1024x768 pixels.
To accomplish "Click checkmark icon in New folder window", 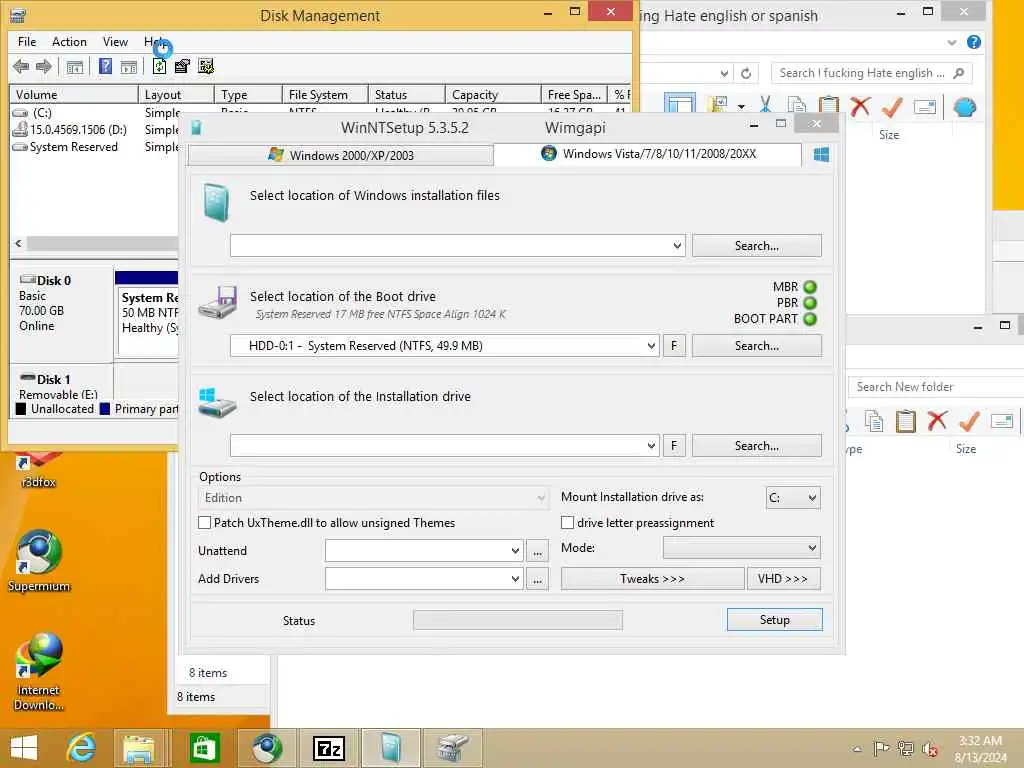I will click(969, 421).
